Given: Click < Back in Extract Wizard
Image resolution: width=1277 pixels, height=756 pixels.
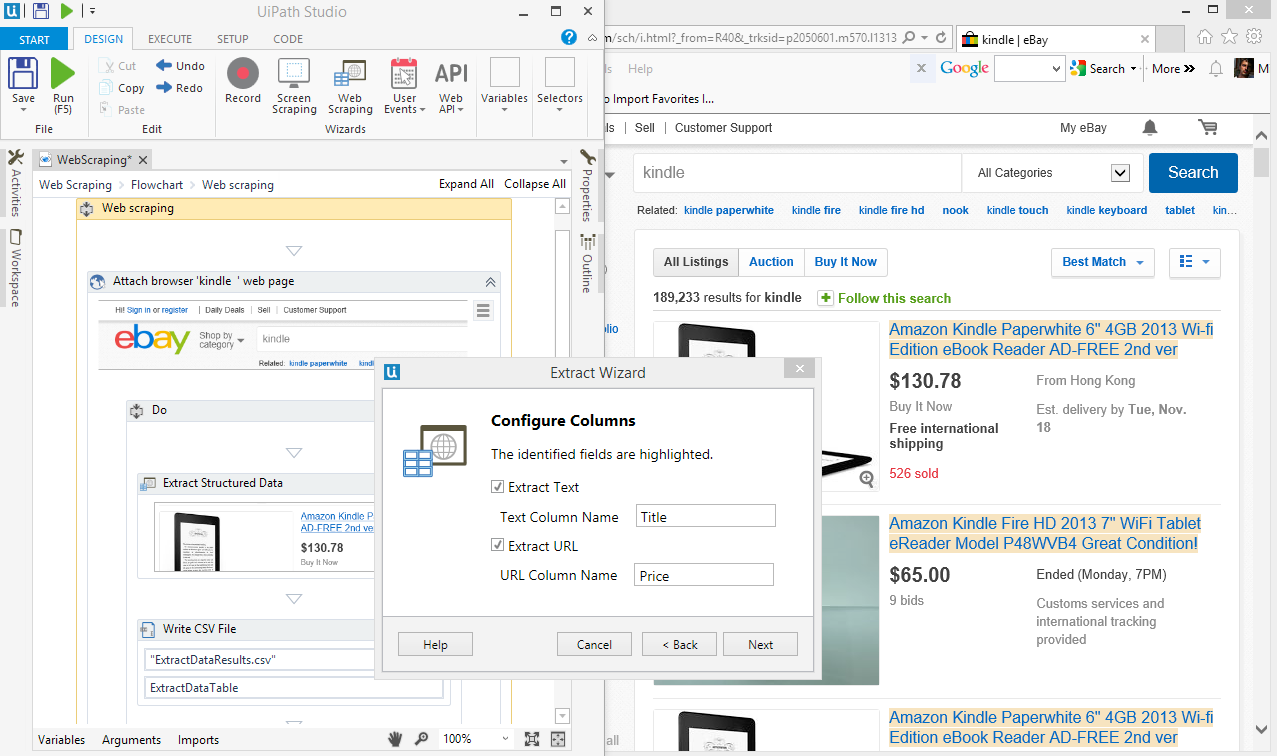Looking at the screenshot, I should [680, 644].
